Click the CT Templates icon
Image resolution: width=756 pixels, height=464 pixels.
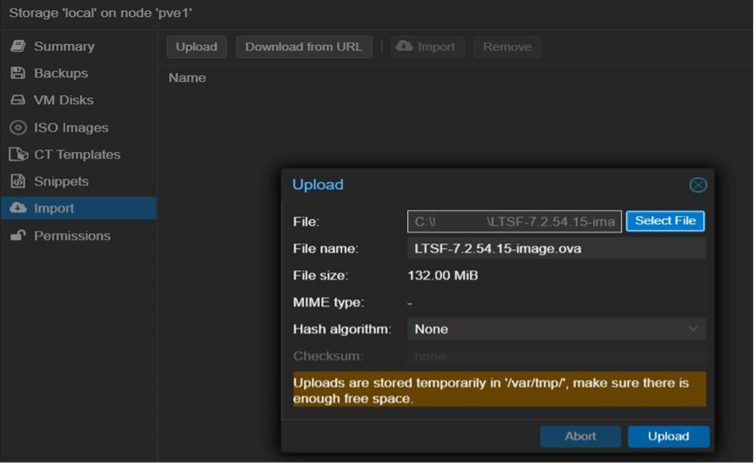(x=17, y=155)
